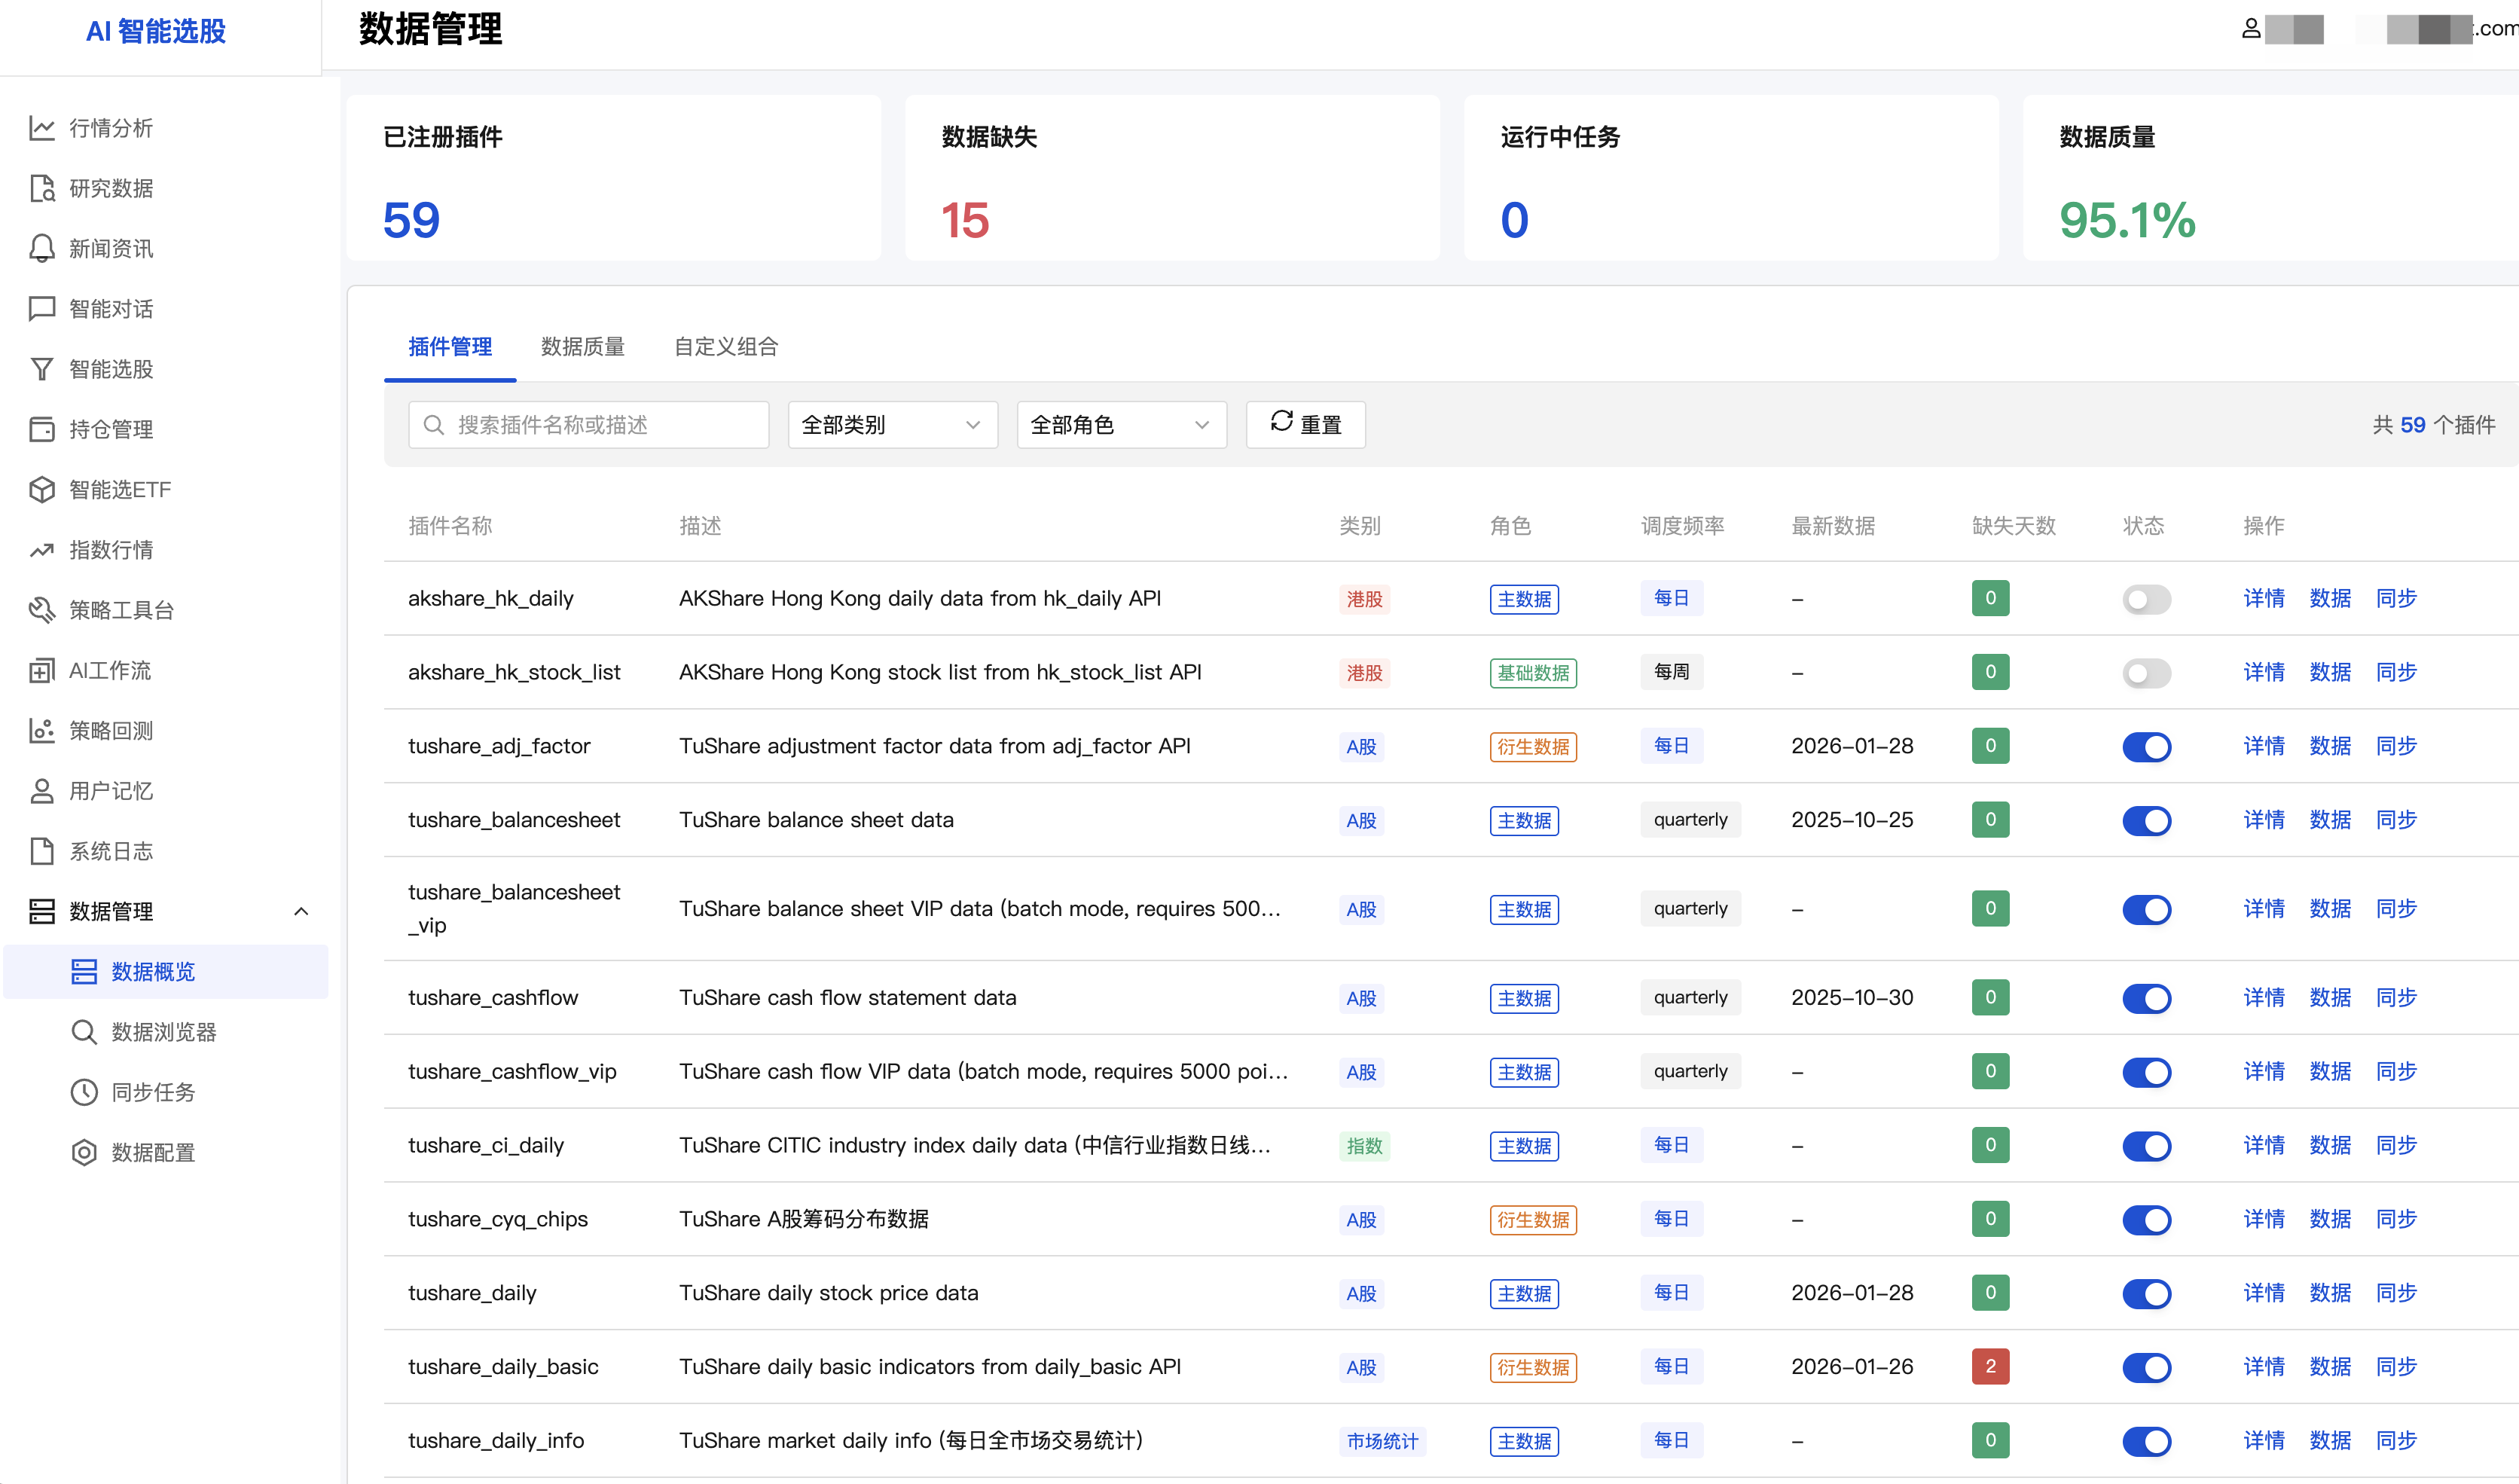
Task: Switch to the 插件管理 tab
Action: 450,347
